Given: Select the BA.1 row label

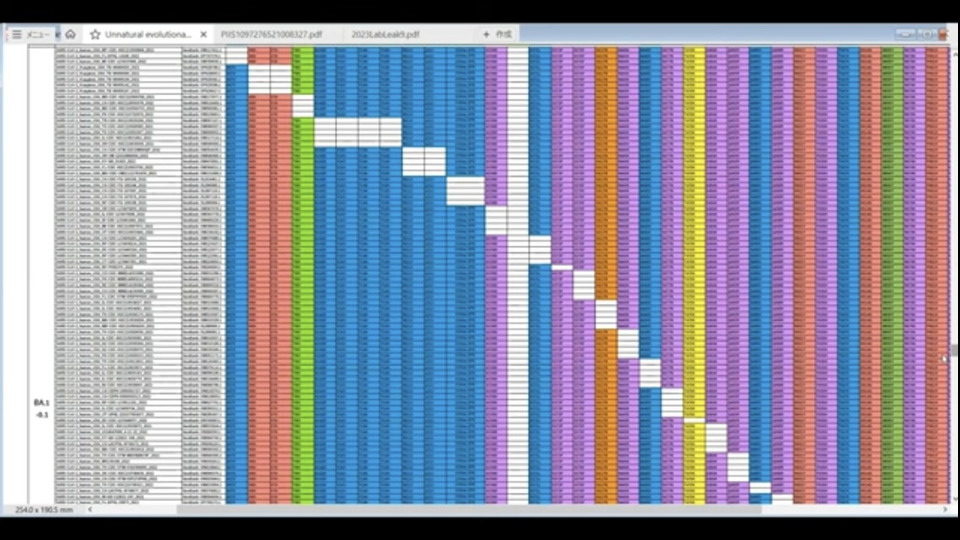Looking at the screenshot, I should pyautogui.click(x=41, y=402).
